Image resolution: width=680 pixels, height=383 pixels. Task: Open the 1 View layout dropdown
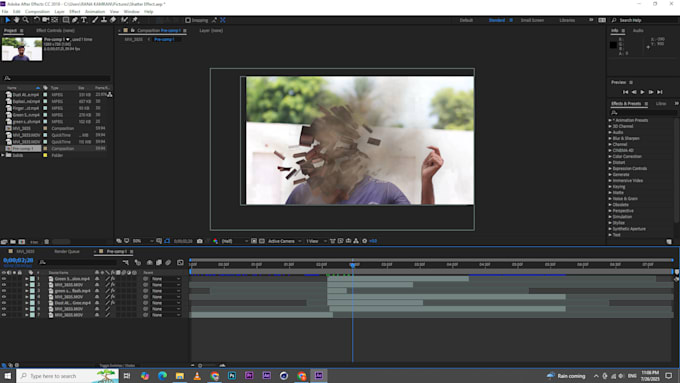coord(316,241)
